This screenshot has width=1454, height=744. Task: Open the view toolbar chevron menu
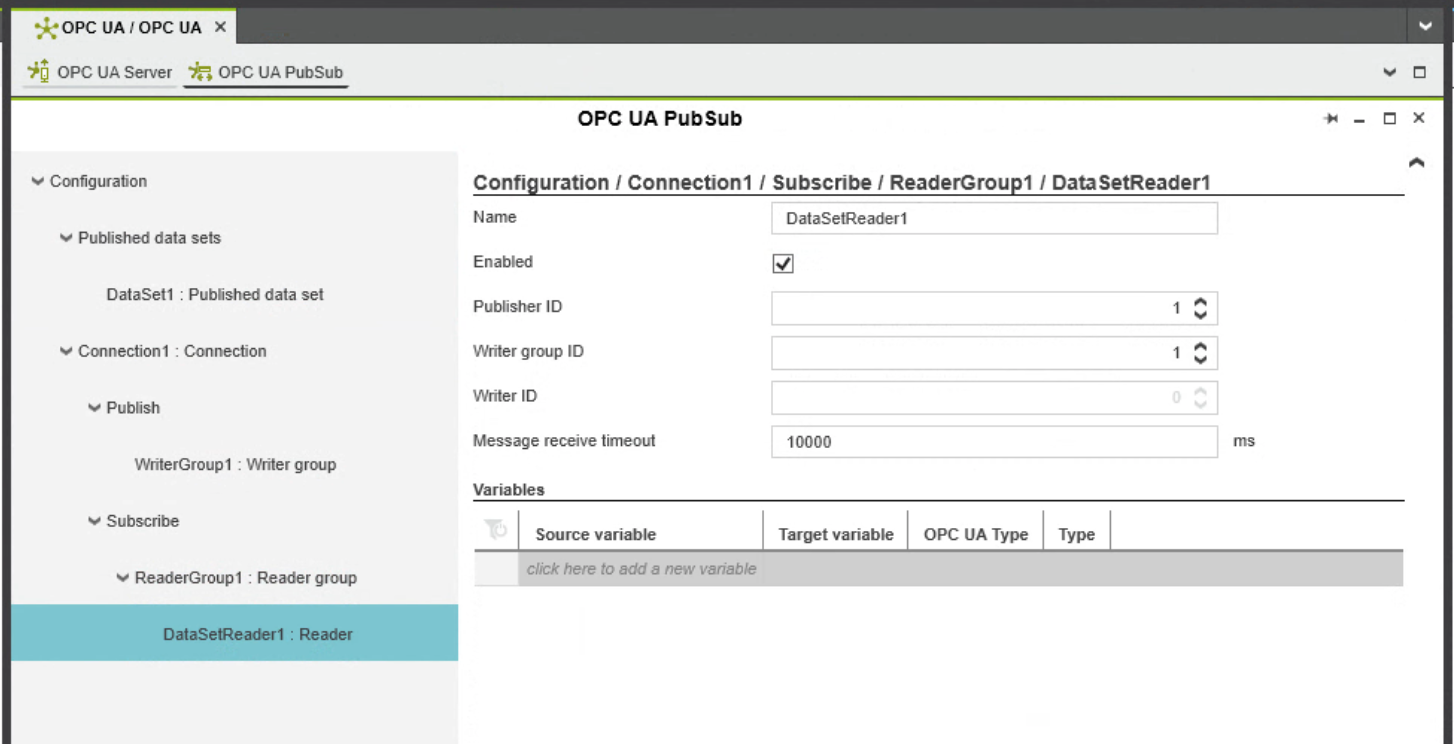tap(1389, 72)
